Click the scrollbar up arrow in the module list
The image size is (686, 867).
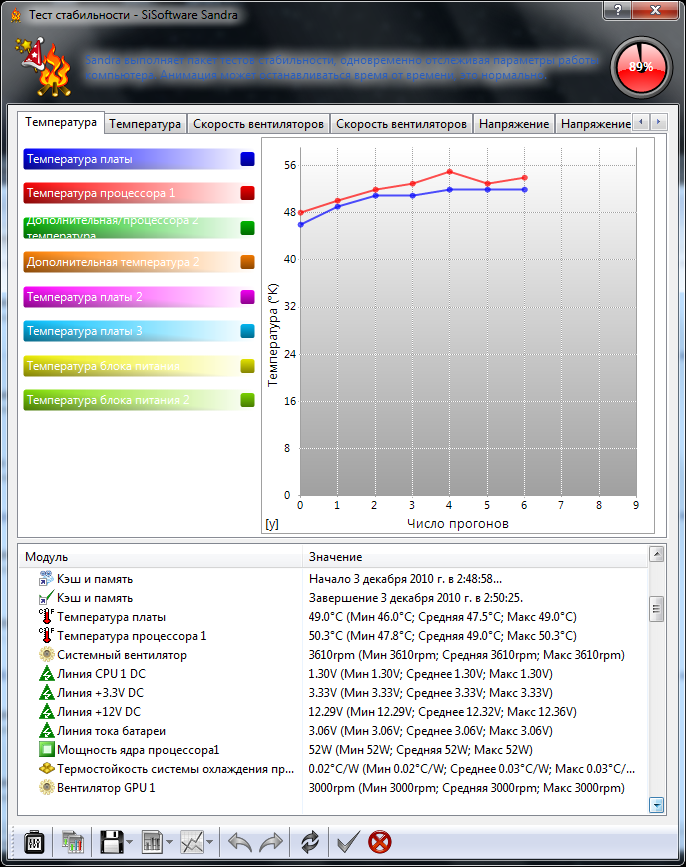[x=656, y=554]
